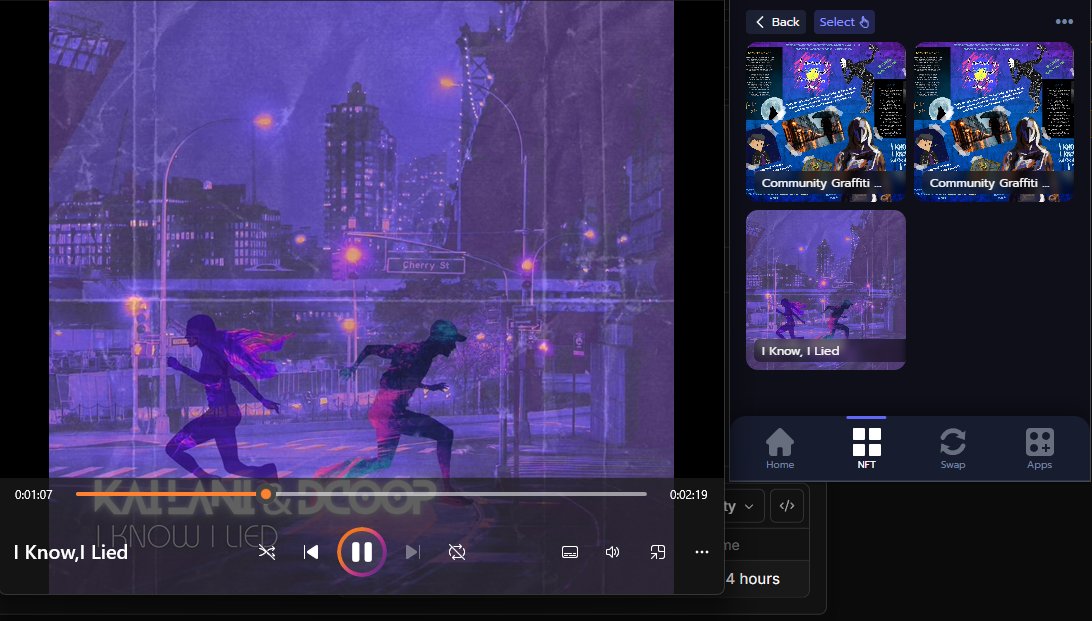Go to the wallet Home tab
This screenshot has height=621, width=1092.
(x=780, y=448)
